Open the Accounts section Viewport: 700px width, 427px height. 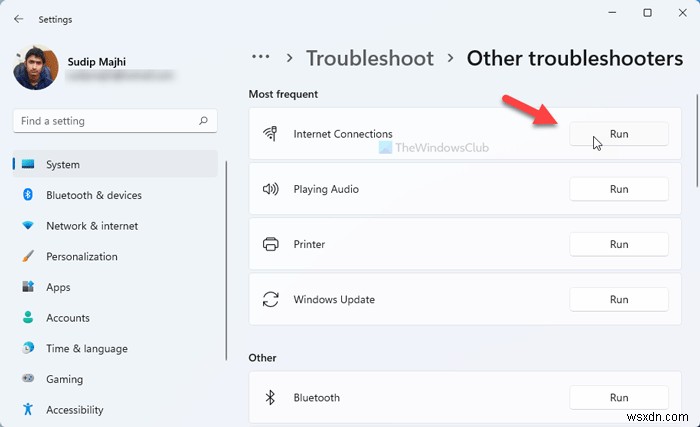(67, 318)
